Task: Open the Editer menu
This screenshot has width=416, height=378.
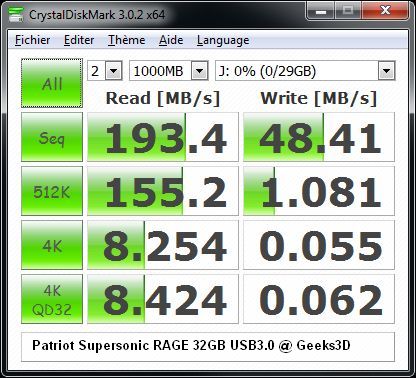Action: point(79,40)
